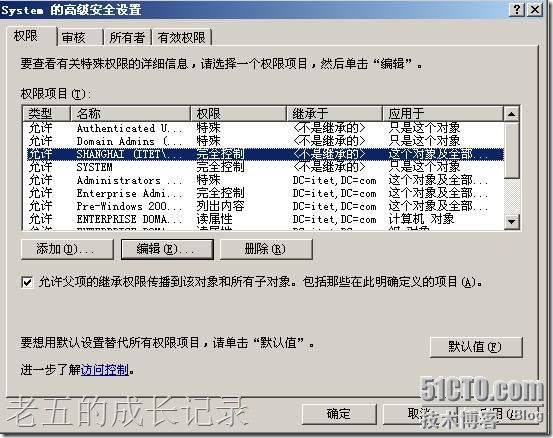553x438 pixels.
Task: Click the 删除(R) button
Action: pos(266,249)
